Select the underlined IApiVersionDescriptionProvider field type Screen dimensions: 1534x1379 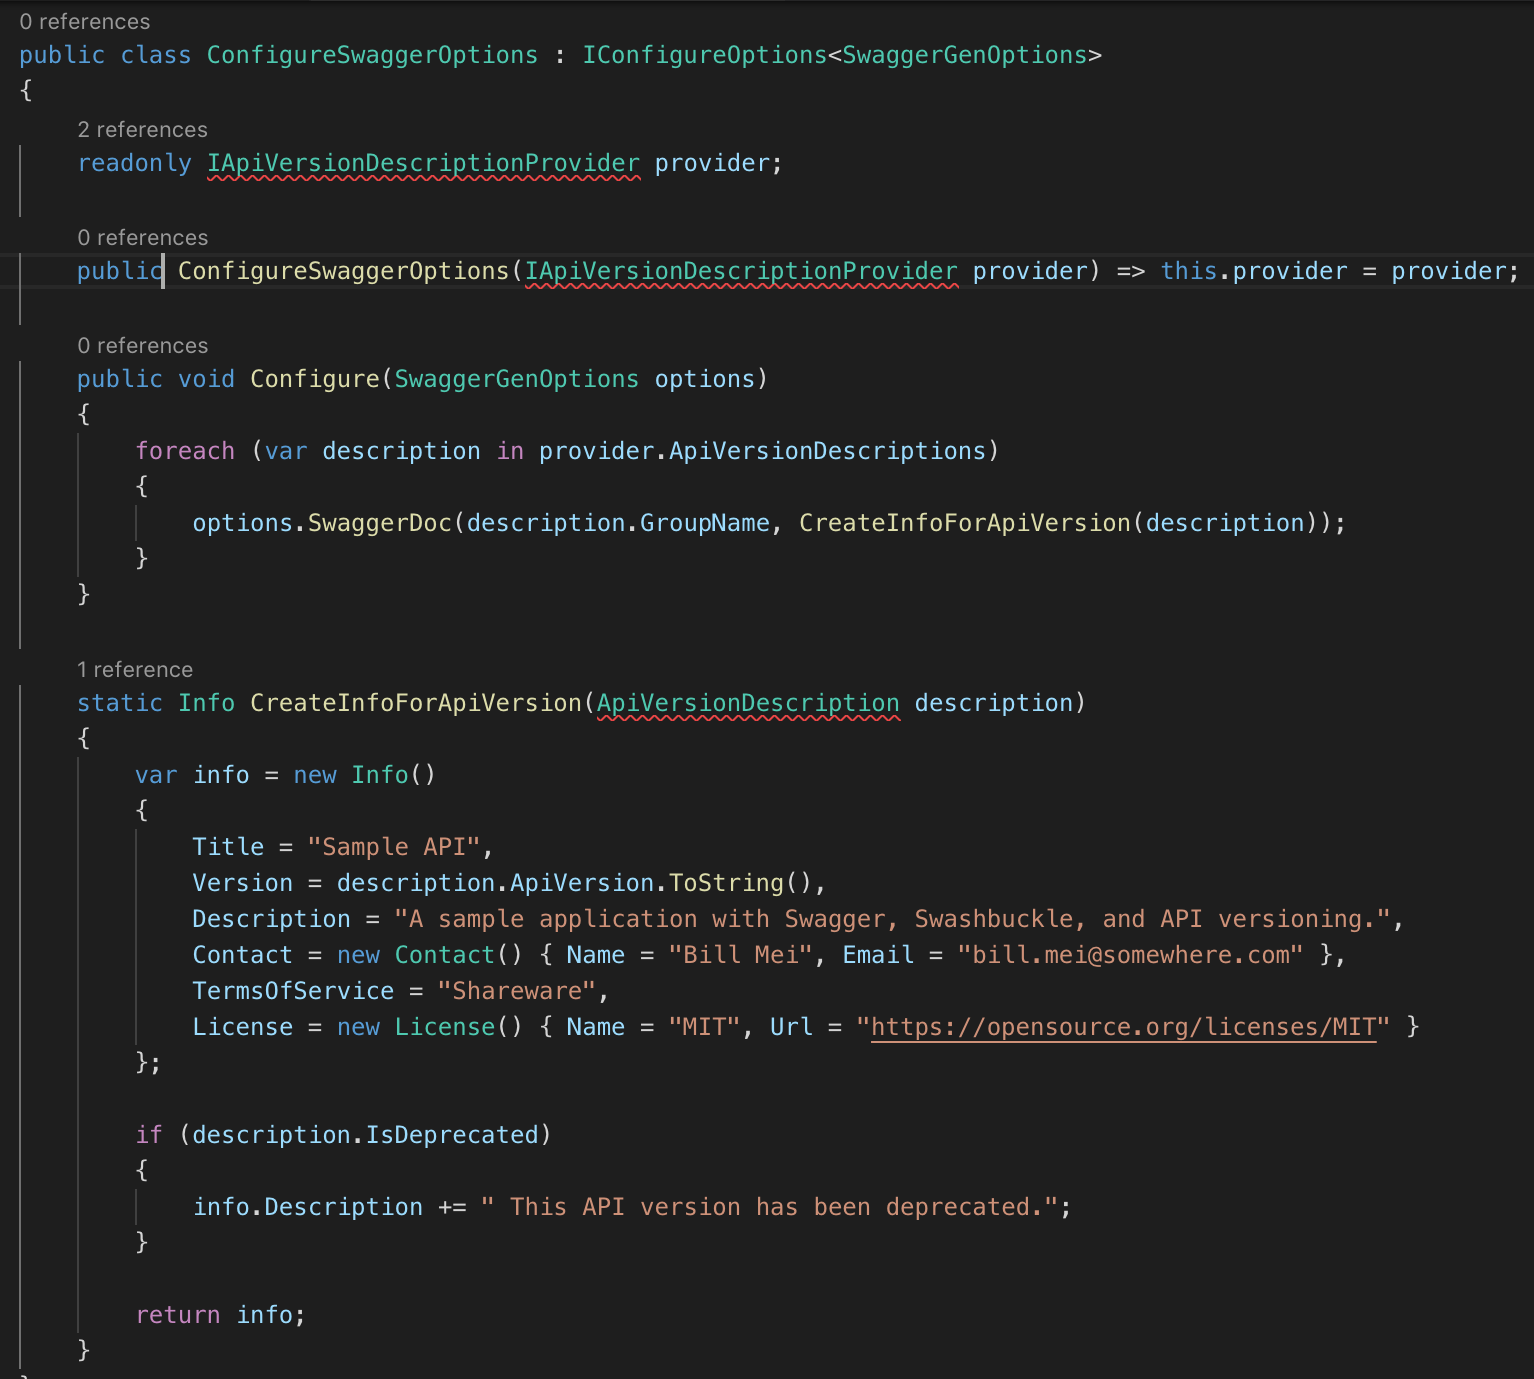click(423, 162)
